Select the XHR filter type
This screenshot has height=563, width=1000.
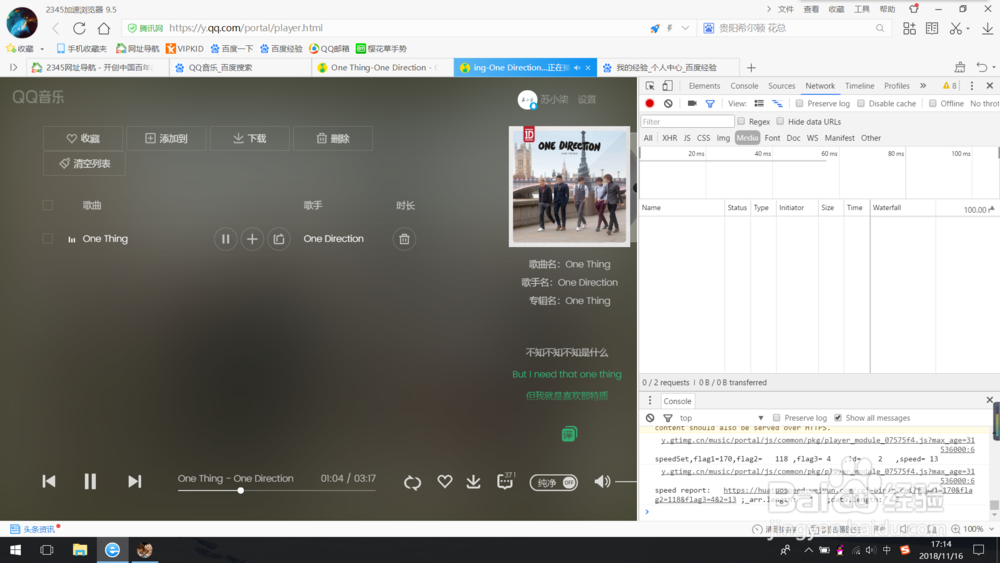(669, 138)
